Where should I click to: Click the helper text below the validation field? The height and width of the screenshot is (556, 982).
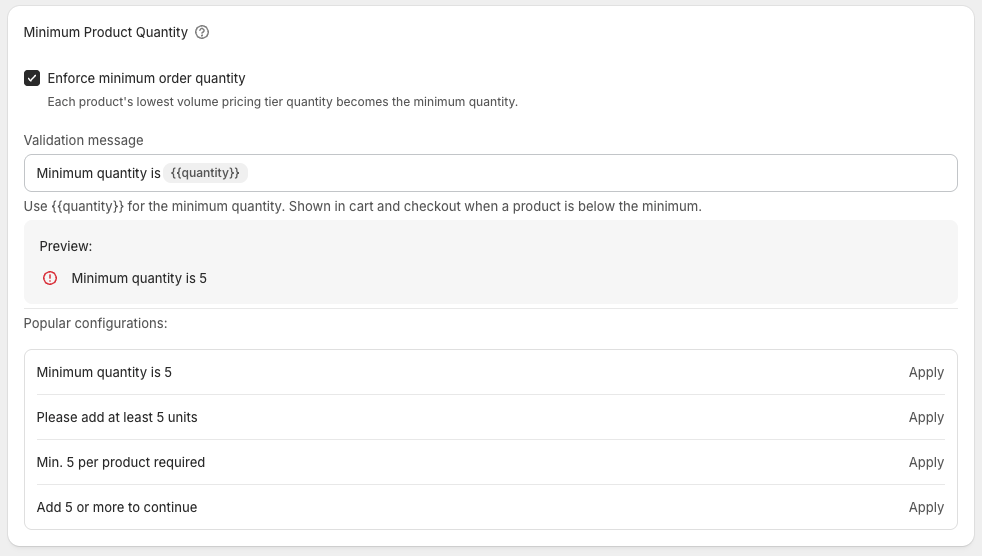pyautogui.click(x=362, y=207)
